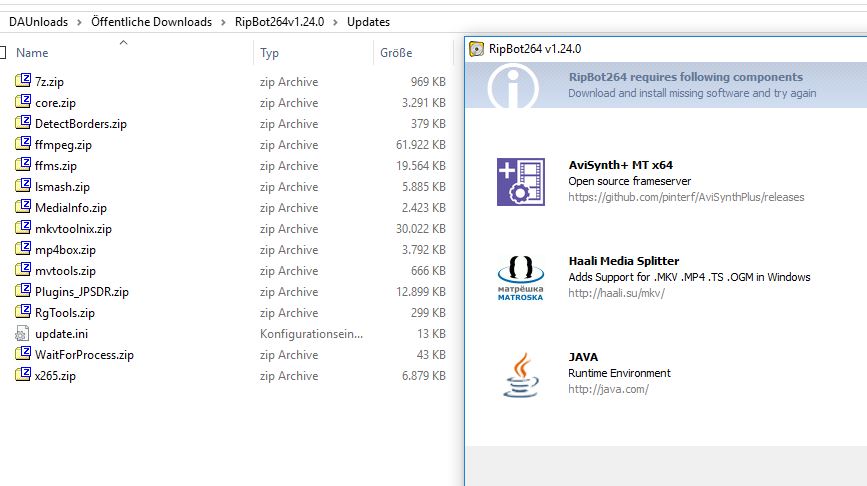Select the file name update.ini
Image resolution: width=867 pixels, height=486 pixels.
61,334
